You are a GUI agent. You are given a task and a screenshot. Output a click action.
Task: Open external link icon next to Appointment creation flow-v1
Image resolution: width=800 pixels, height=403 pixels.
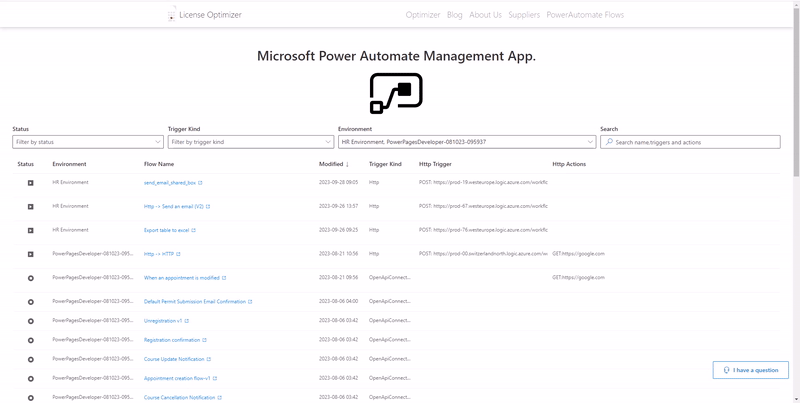click(215, 379)
